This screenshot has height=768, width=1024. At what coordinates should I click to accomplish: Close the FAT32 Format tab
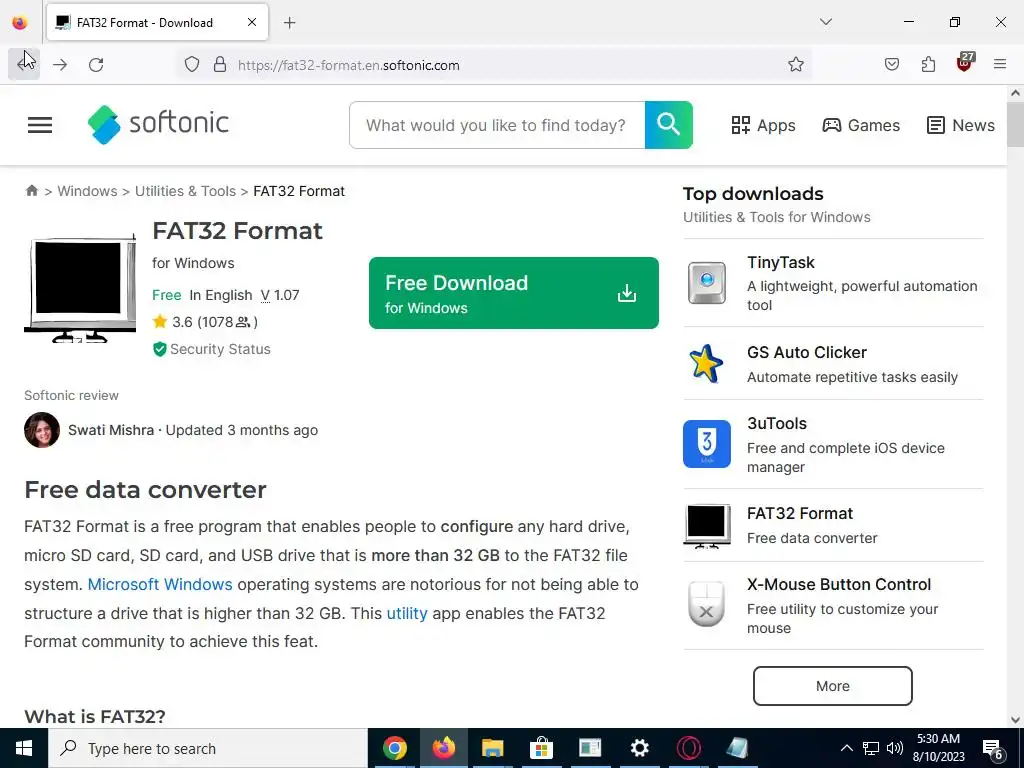coord(252,22)
